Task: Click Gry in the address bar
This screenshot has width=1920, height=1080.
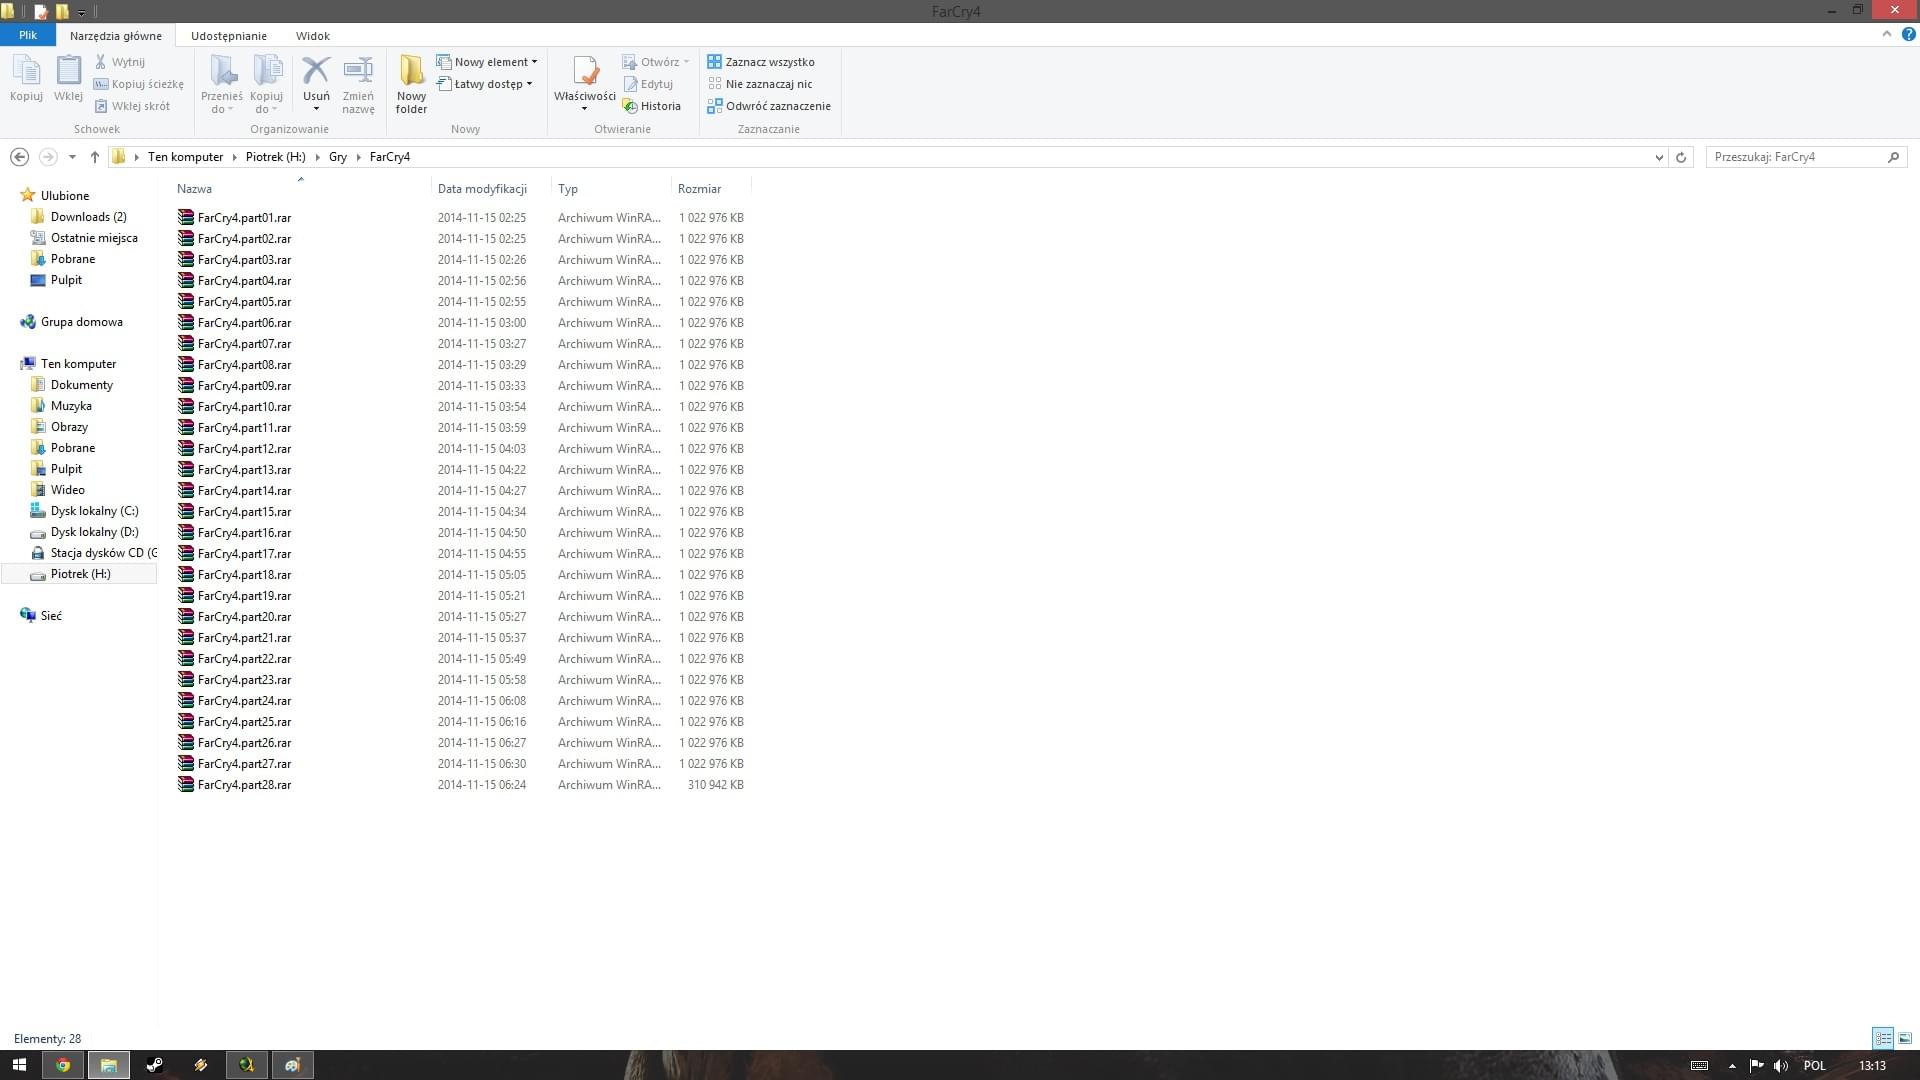Action: tap(338, 157)
